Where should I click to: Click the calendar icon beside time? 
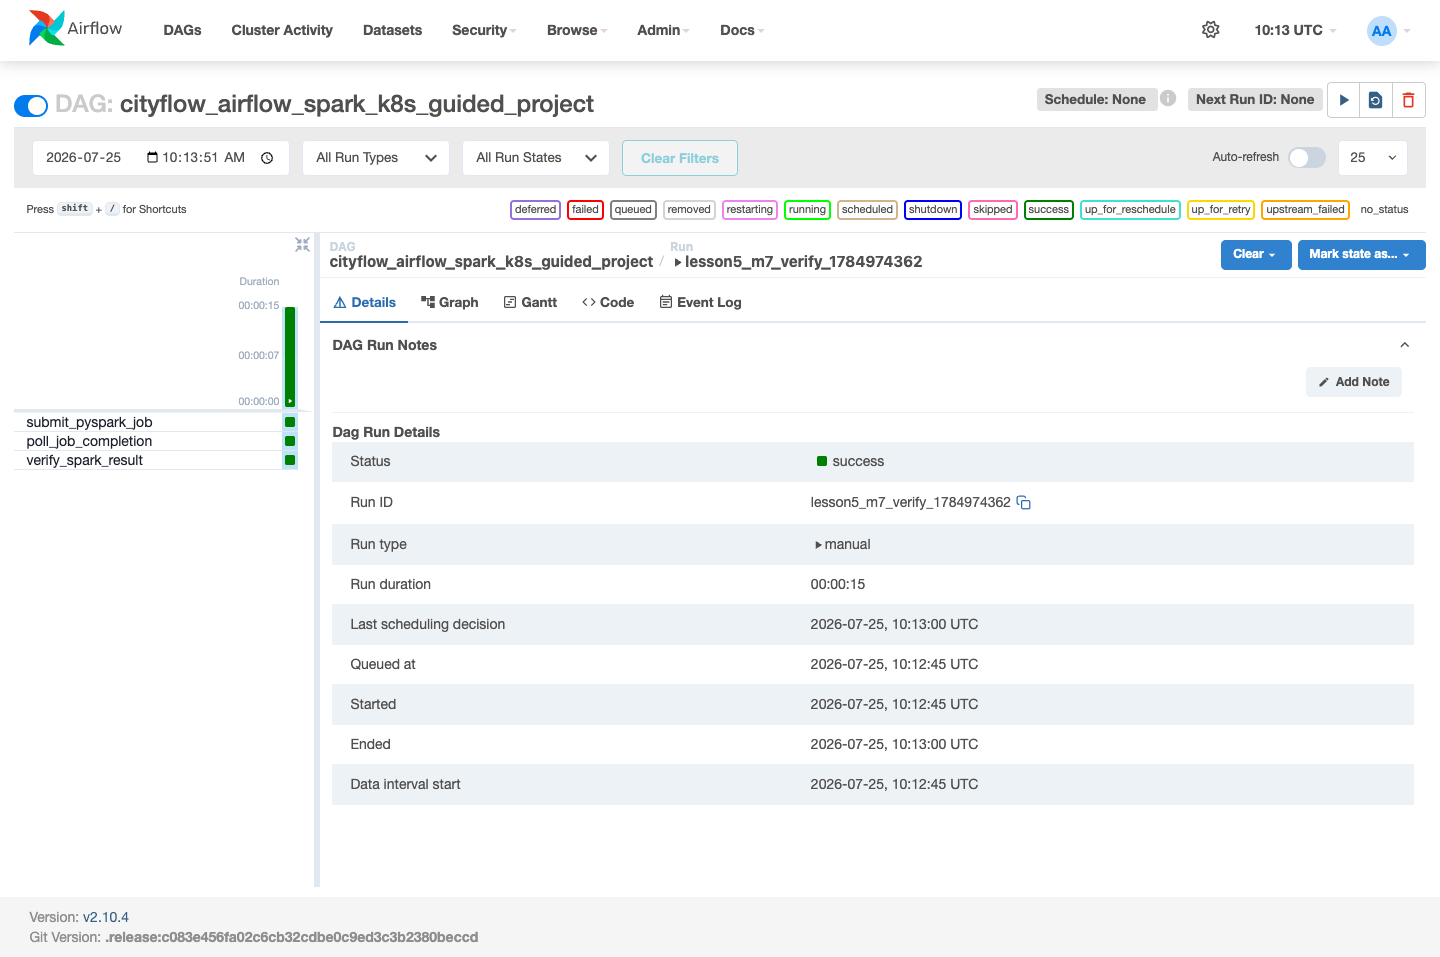pos(152,157)
